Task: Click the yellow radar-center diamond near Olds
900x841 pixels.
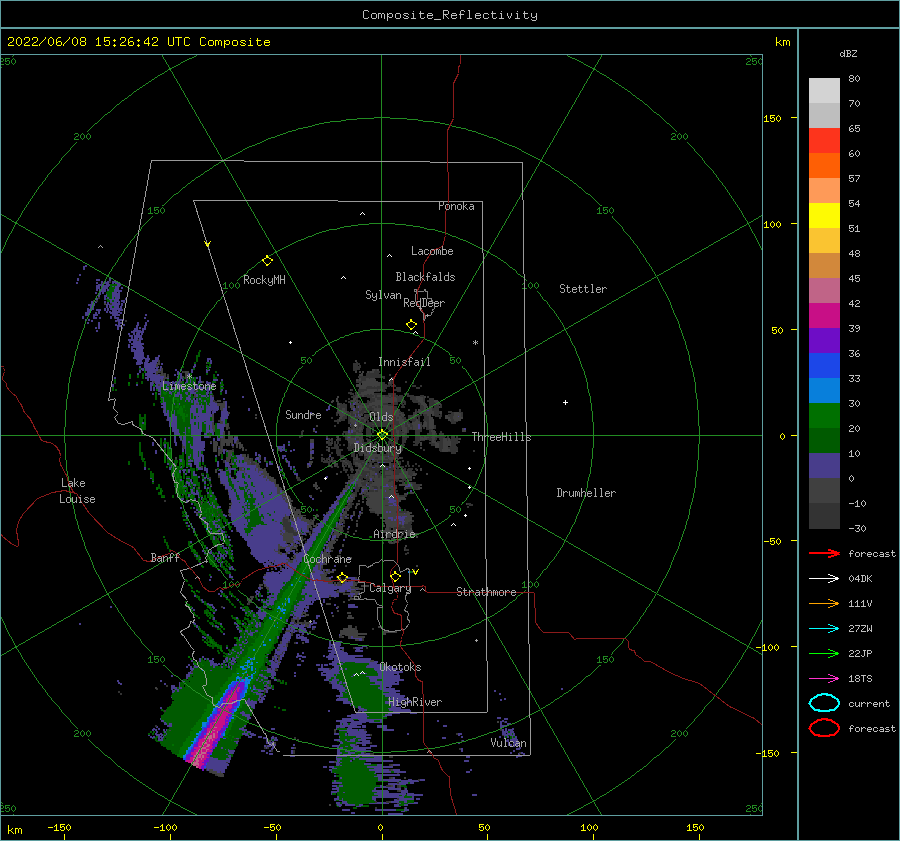Action: (x=382, y=435)
